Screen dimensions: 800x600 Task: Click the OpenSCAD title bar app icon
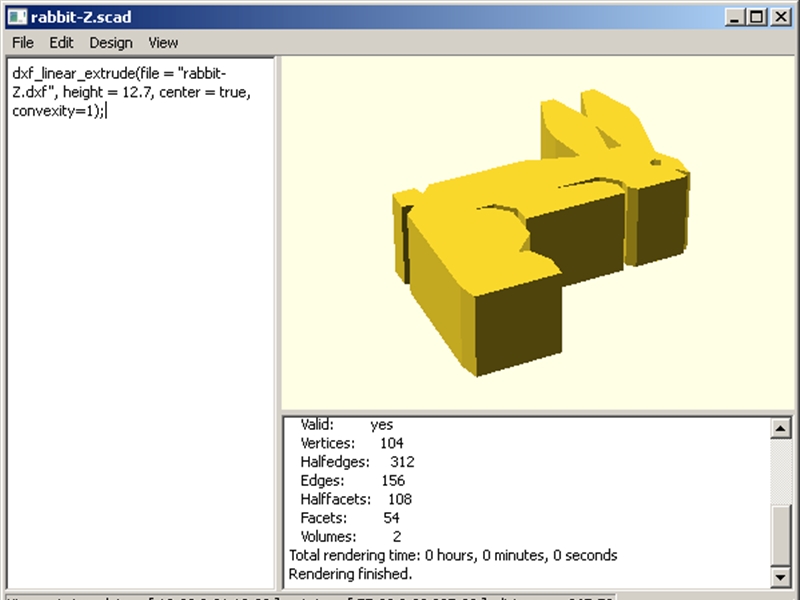17,17
